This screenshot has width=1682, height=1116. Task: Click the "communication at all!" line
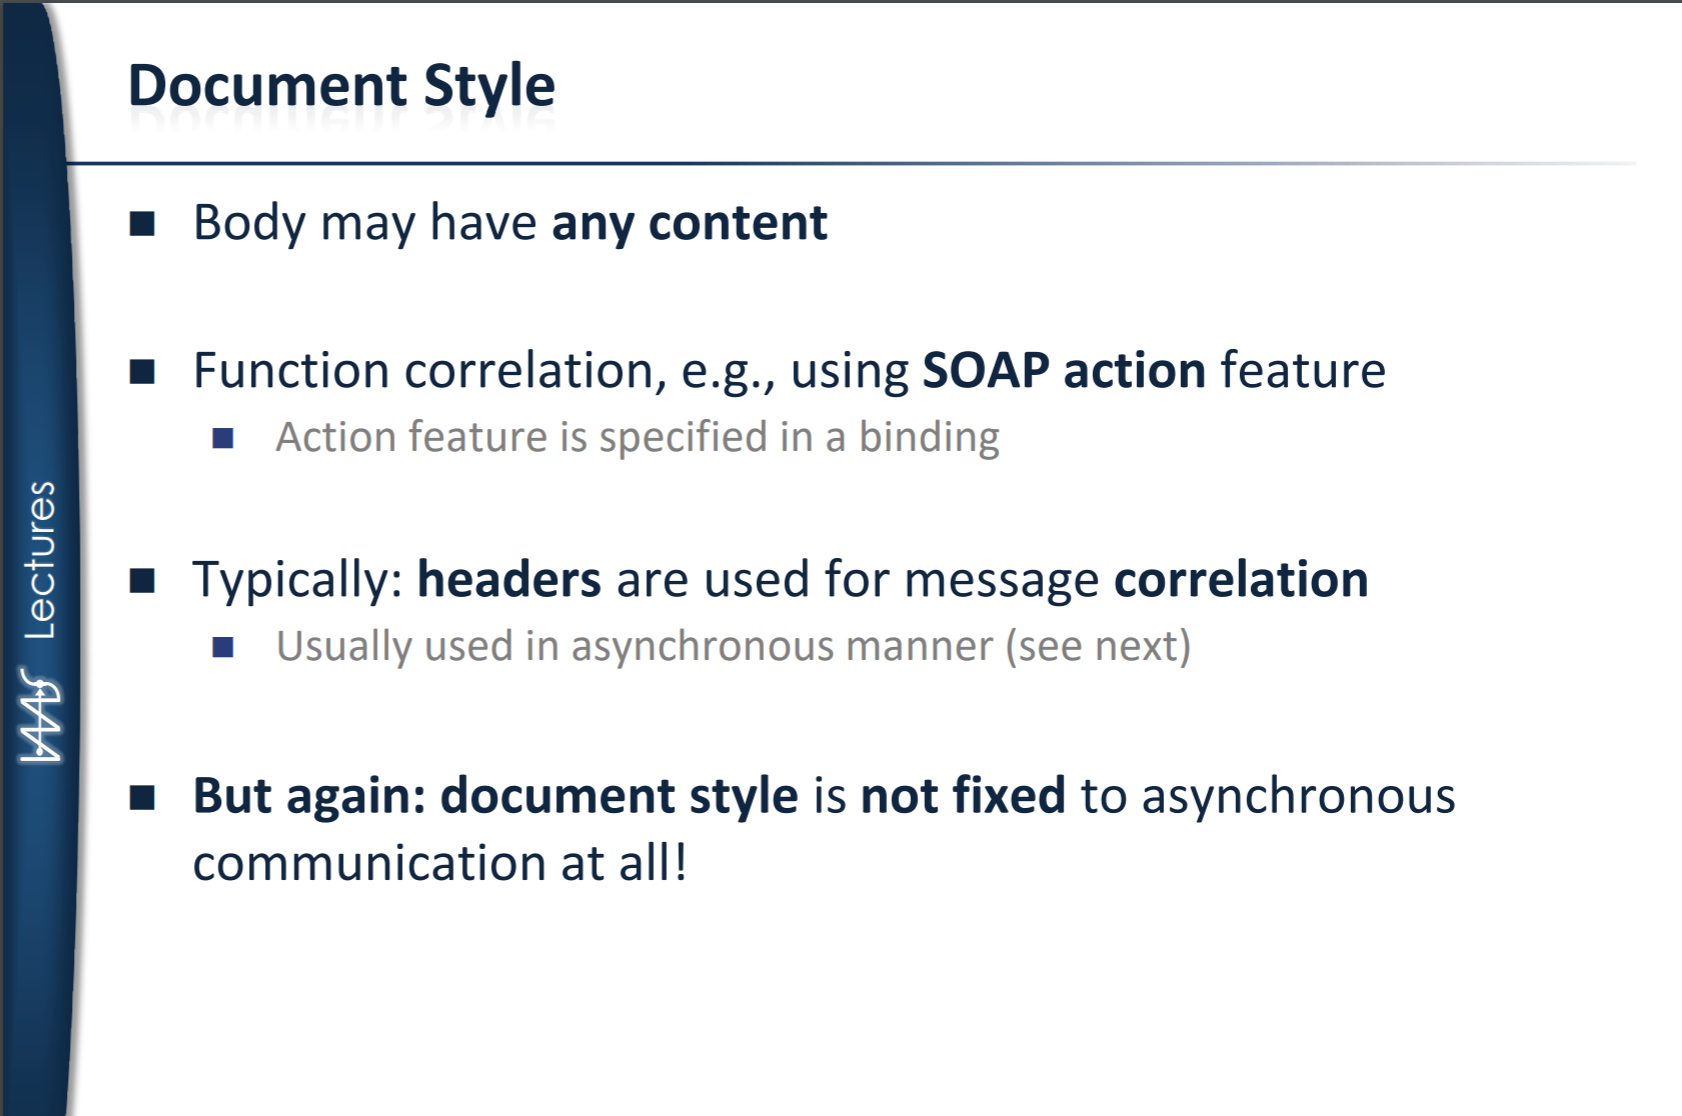pos(440,863)
